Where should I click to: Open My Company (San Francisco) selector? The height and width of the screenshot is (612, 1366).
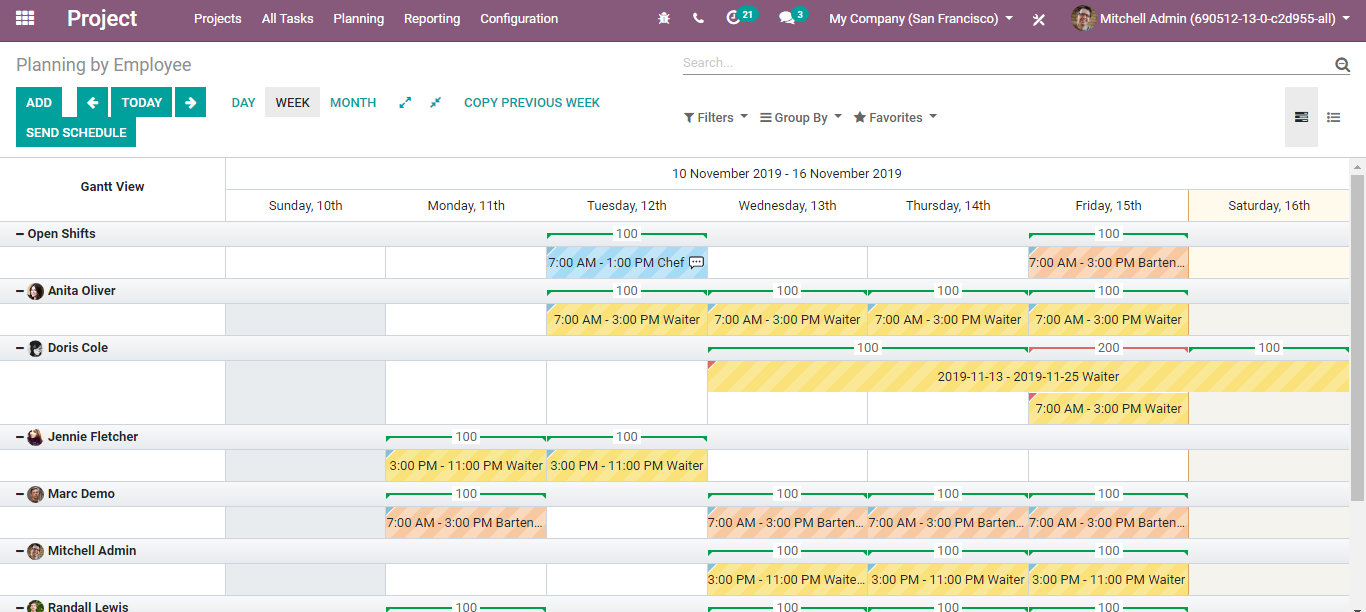(x=921, y=18)
